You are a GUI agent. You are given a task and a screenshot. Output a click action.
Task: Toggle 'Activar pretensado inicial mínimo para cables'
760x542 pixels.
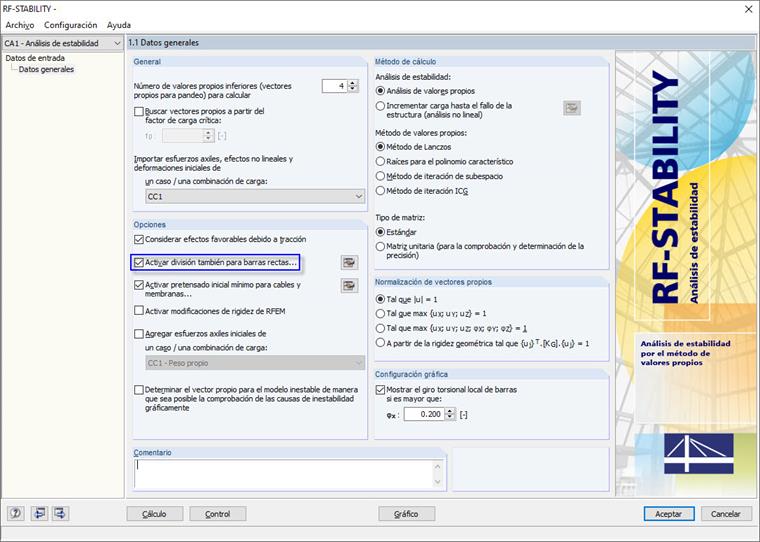click(139, 285)
